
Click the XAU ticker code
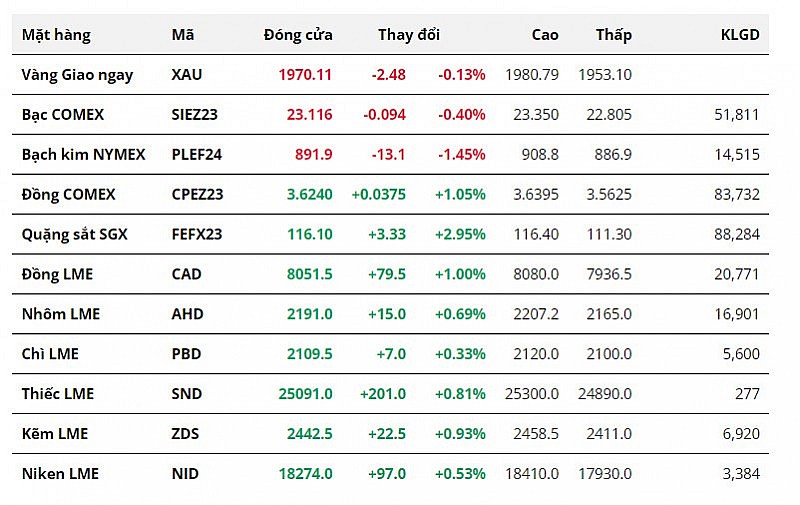point(187,75)
